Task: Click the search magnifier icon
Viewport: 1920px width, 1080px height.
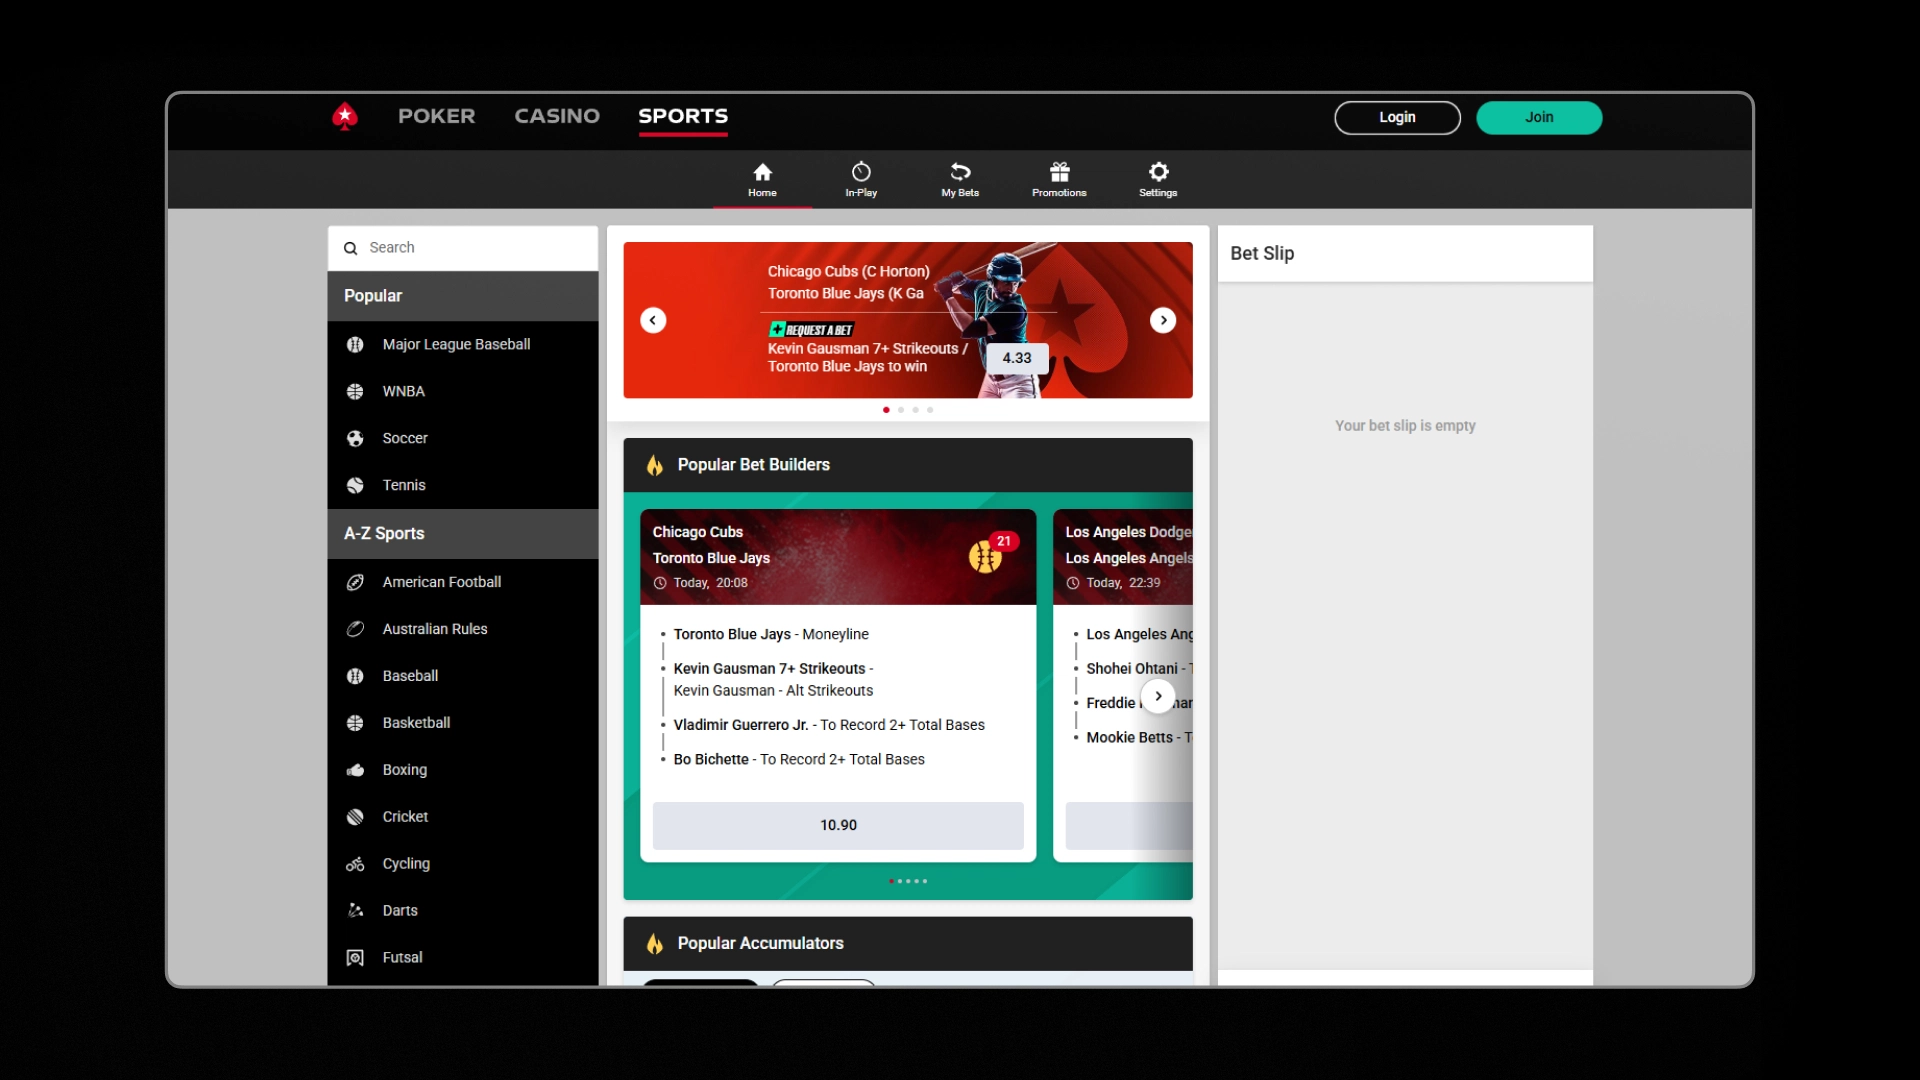Action: 350,248
